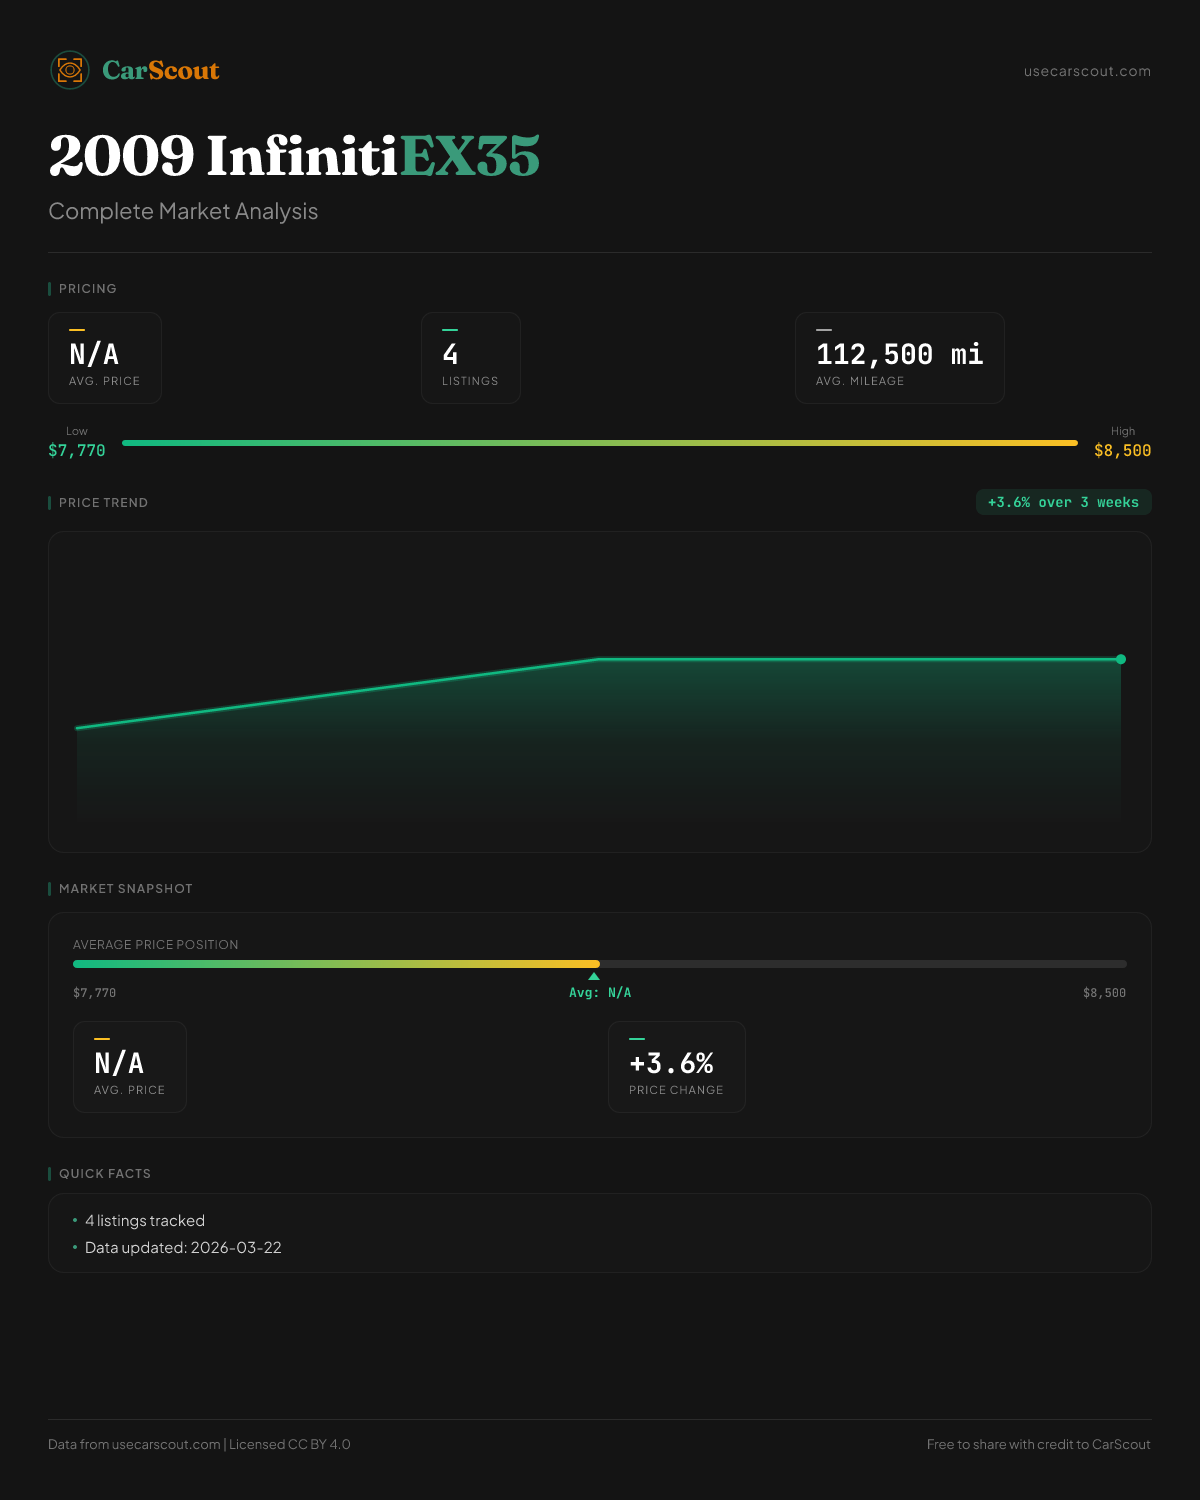Click the $8,500 high price label

coord(1122,451)
